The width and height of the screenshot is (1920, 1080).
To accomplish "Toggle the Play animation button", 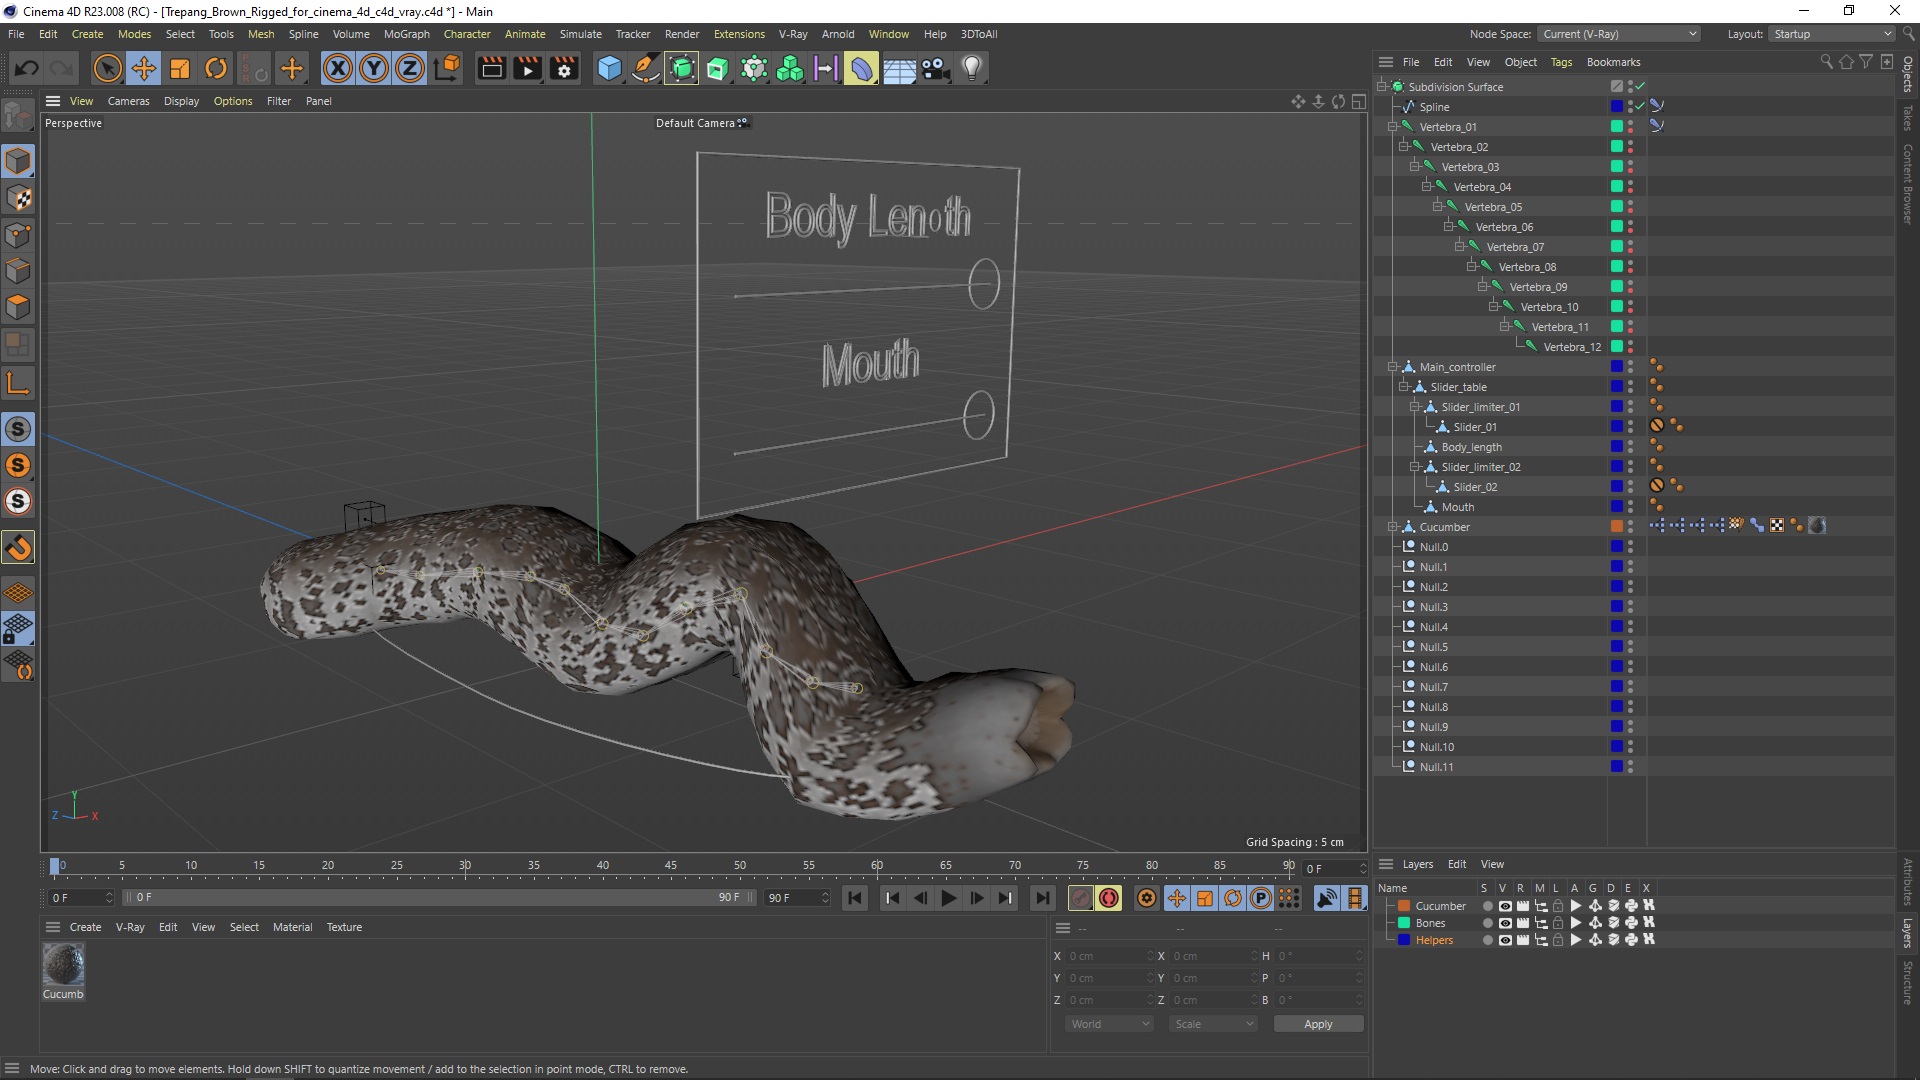I will coord(948,898).
